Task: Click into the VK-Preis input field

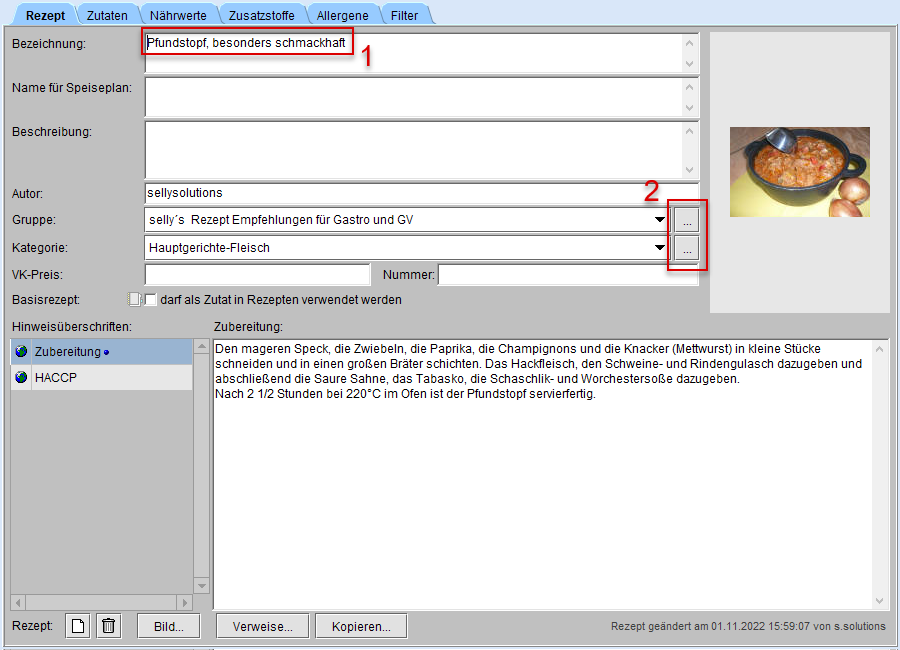Action: 257,275
